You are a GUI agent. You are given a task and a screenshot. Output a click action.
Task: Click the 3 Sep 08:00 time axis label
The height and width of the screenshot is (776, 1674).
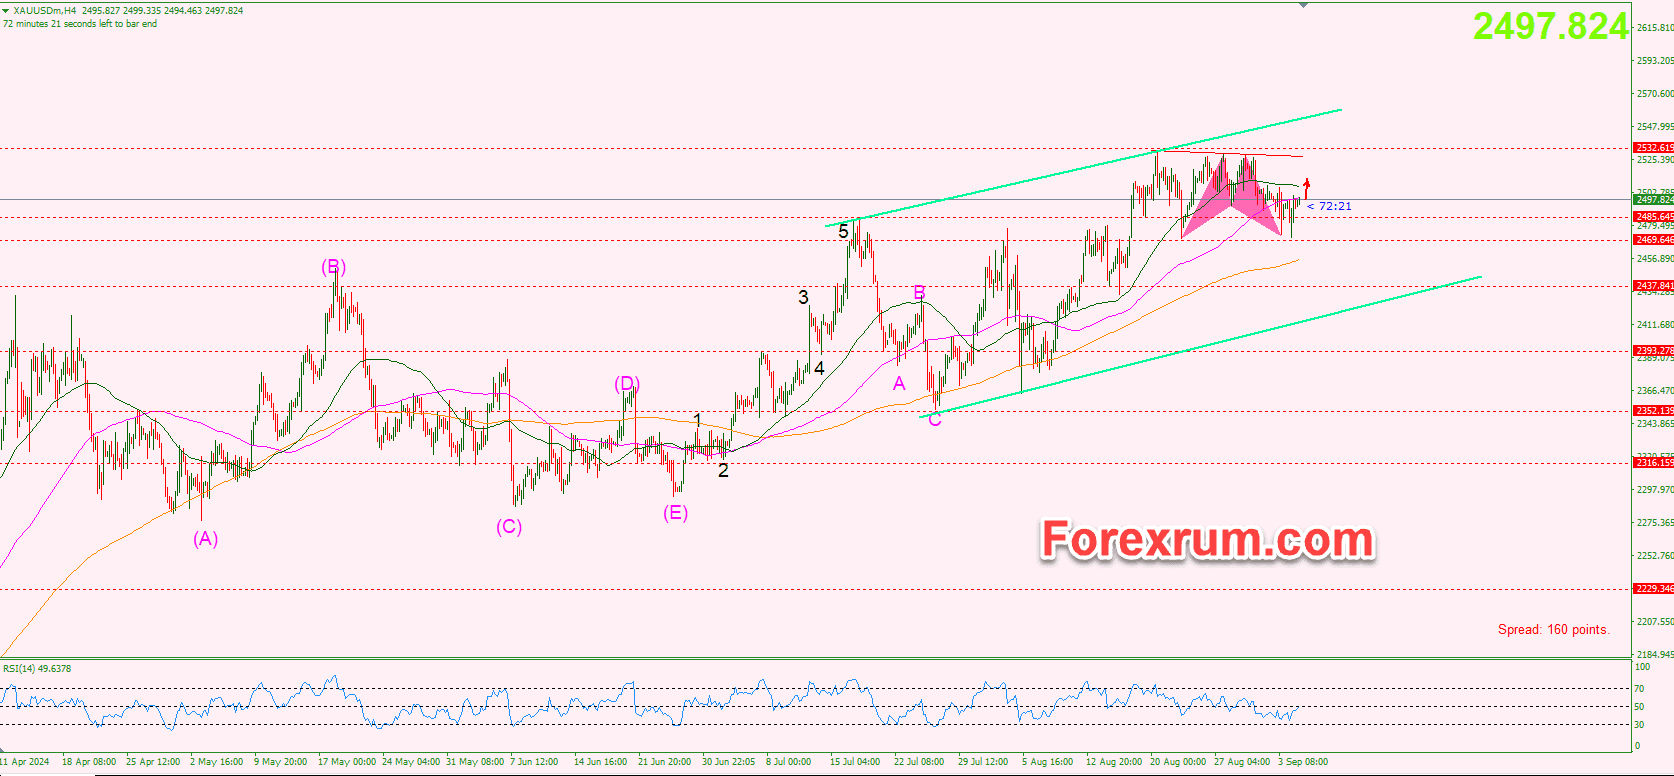[1303, 762]
